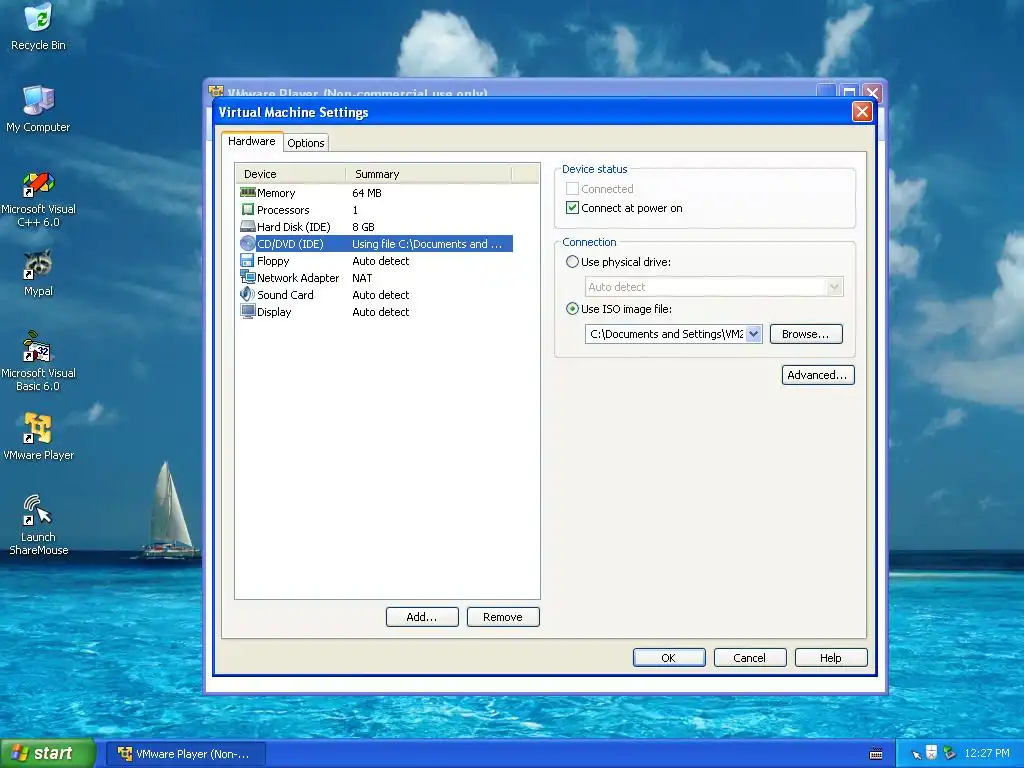Click the VMware Player desktop icon
This screenshot has width=1024, height=768.
click(x=38, y=436)
